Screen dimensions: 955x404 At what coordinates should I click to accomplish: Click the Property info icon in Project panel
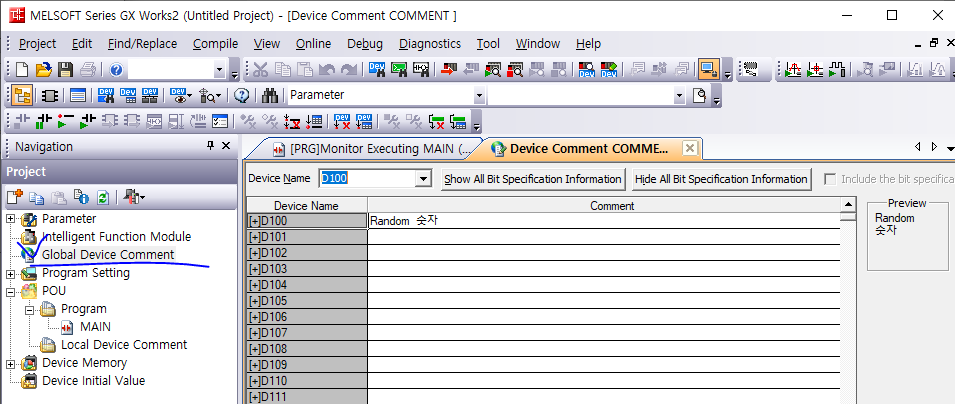pos(81,197)
